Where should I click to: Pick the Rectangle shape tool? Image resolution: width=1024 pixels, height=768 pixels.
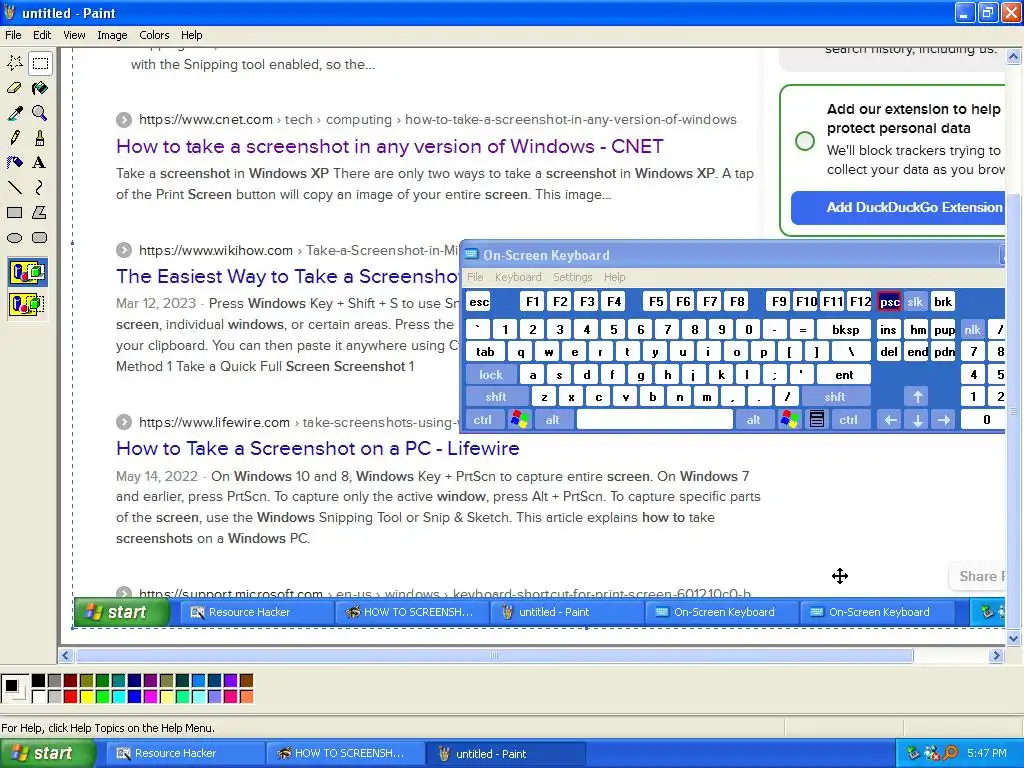click(x=14, y=212)
